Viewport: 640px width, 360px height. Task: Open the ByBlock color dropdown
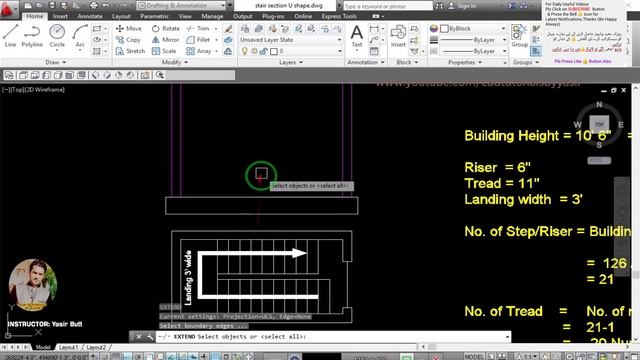pyautogui.click(x=473, y=29)
